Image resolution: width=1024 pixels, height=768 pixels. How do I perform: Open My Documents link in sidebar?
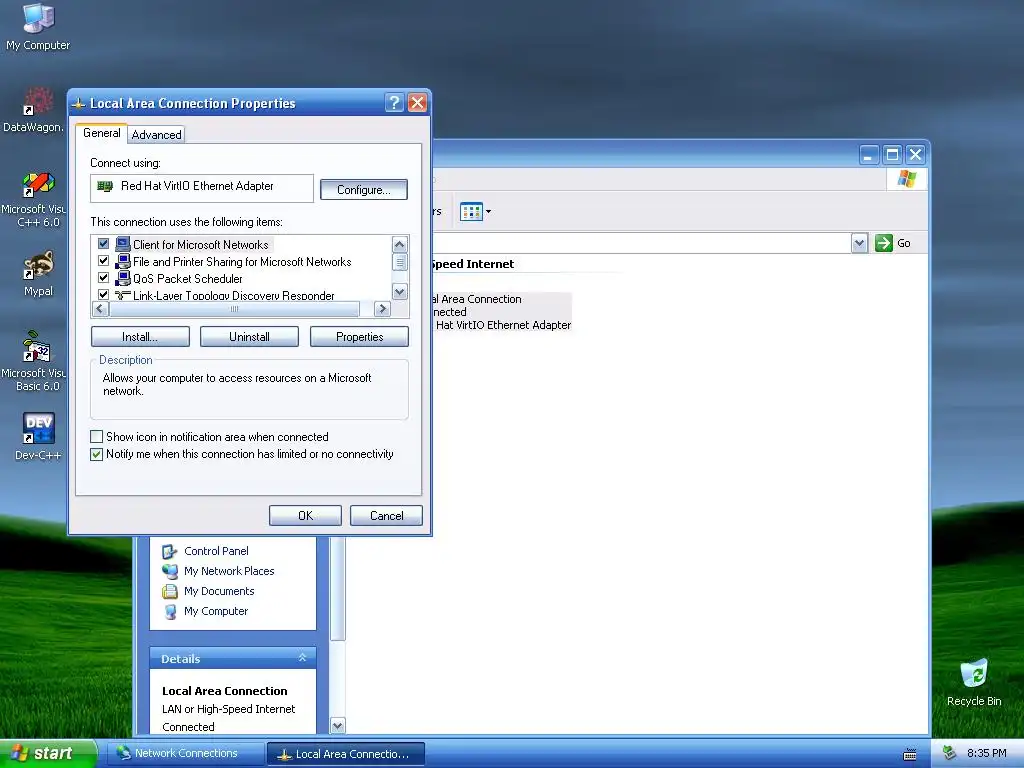[219, 592]
